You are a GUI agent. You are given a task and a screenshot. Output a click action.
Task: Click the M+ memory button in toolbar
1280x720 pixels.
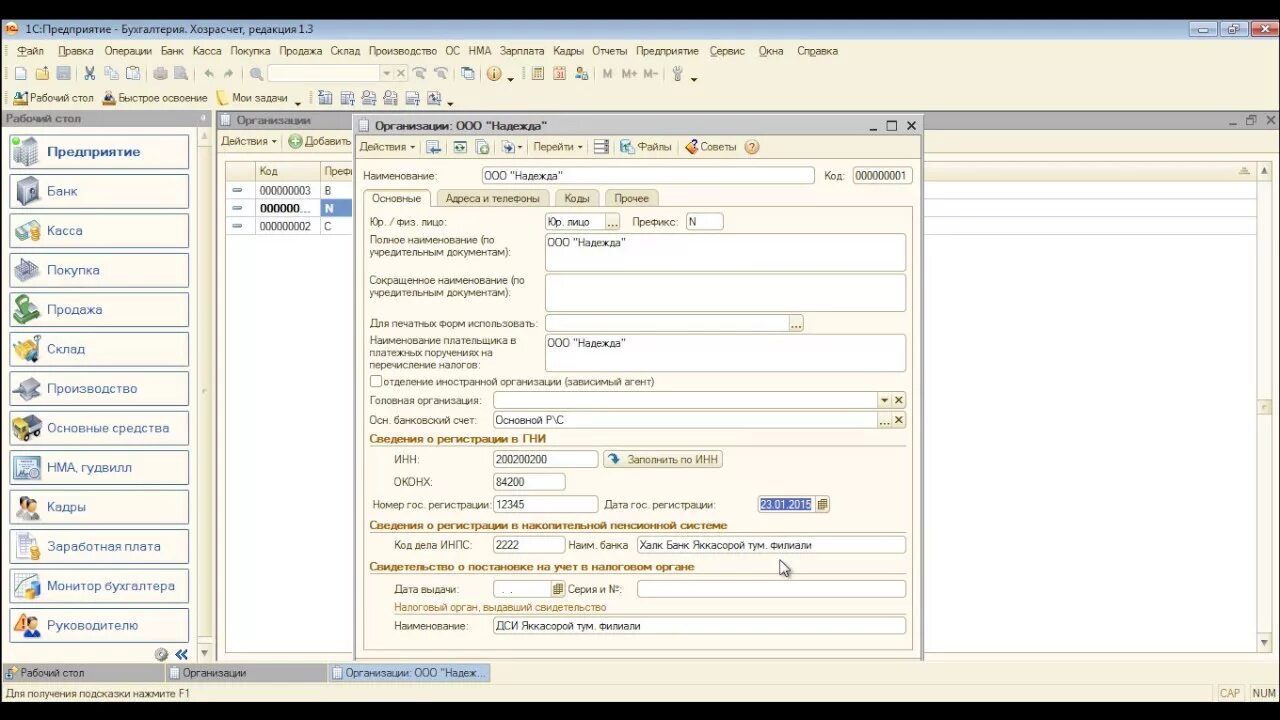(x=629, y=74)
